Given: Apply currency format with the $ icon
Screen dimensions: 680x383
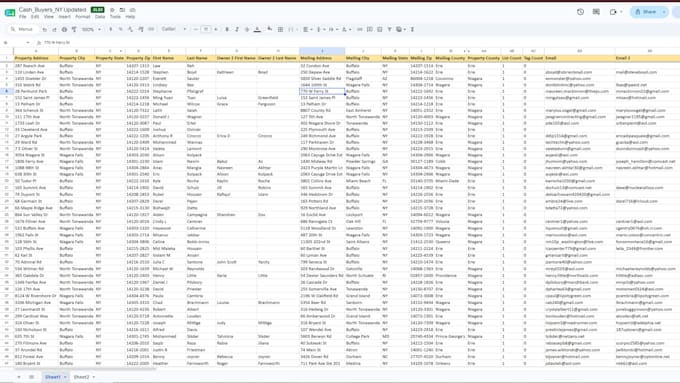Looking at the screenshot, I should click(x=111, y=29).
